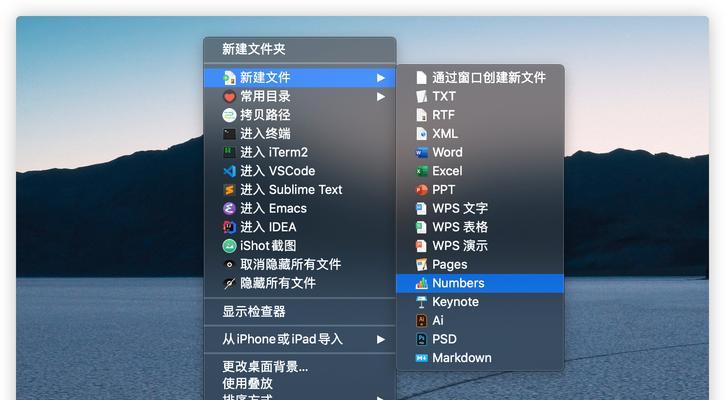Image resolution: width=725 pixels, height=400 pixels.
Task: Expand the 新建文件 submenu arrow
Action: pos(381,78)
